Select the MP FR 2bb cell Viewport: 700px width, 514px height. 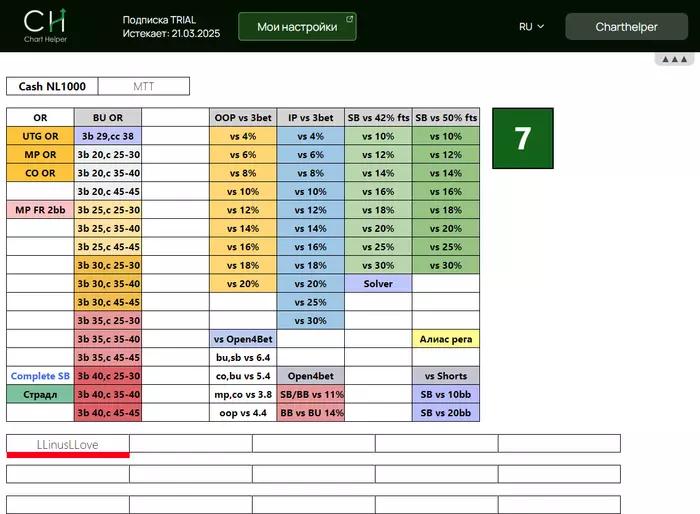pyautogui.click(x=41, y=210)
